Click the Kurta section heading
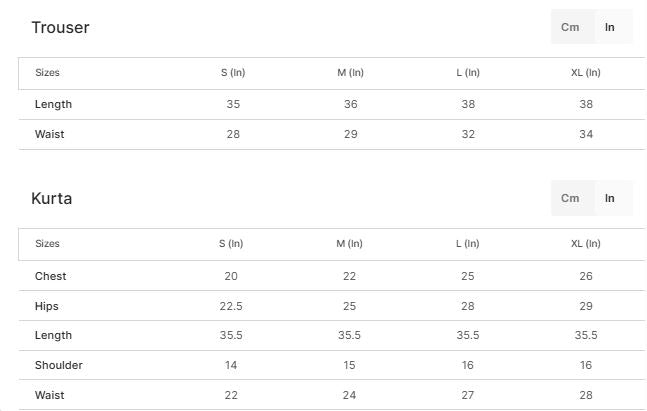The width and height of the screenshot is (647, 411). click(52, 199)
